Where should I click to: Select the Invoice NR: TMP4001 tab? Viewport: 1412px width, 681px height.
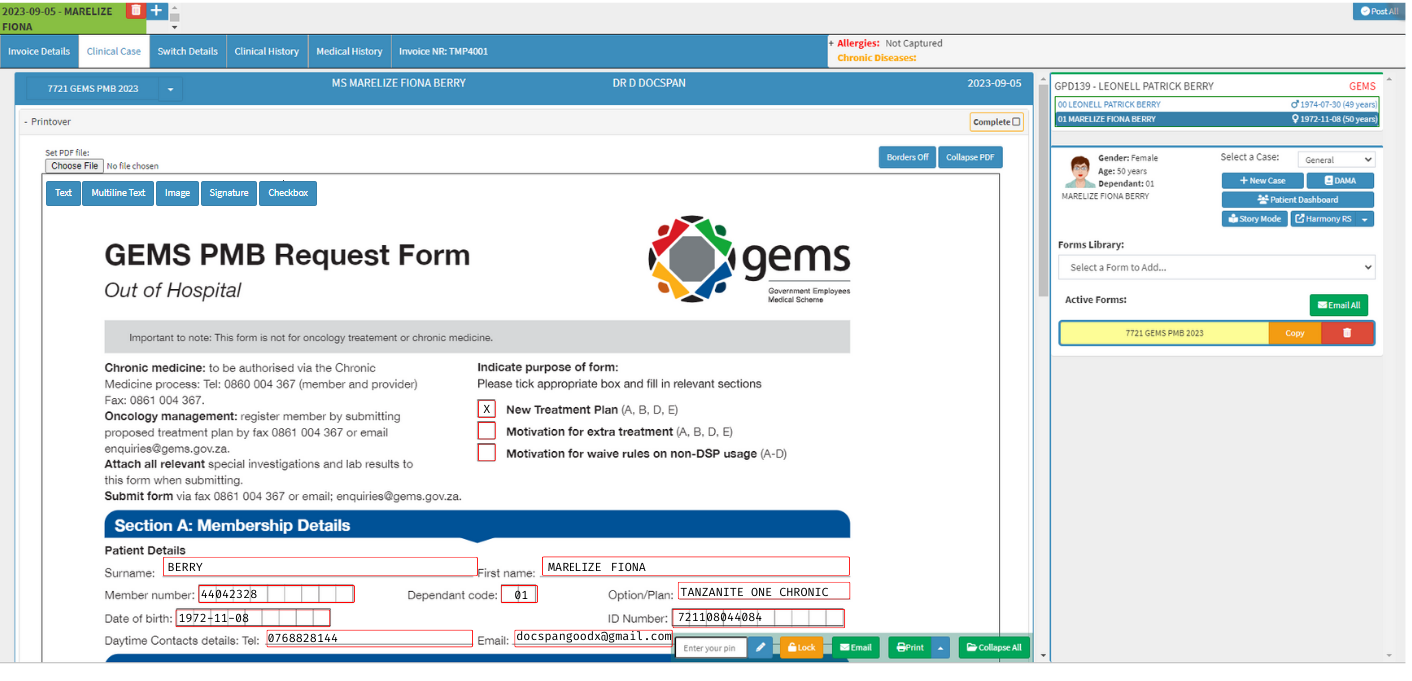443,51
